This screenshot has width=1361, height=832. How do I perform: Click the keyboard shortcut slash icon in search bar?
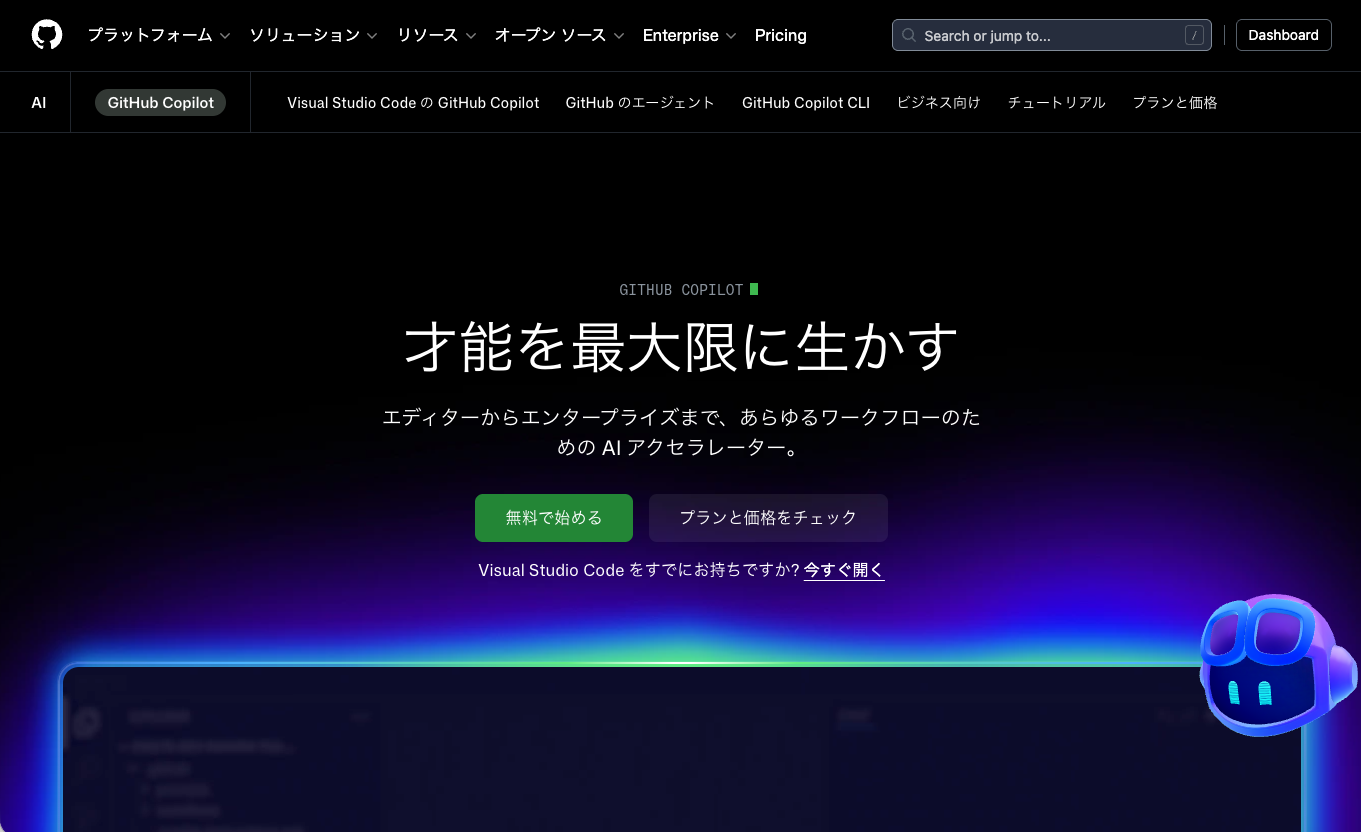(1194, 34)
